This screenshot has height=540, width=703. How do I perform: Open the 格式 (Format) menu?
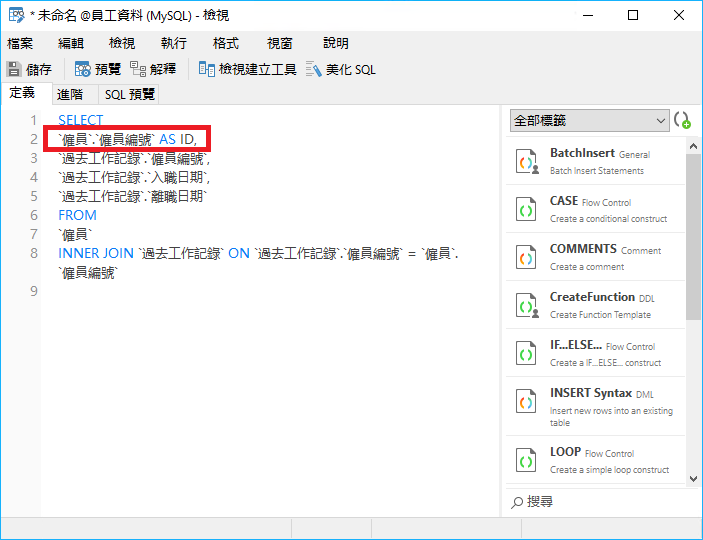[226, 43]
